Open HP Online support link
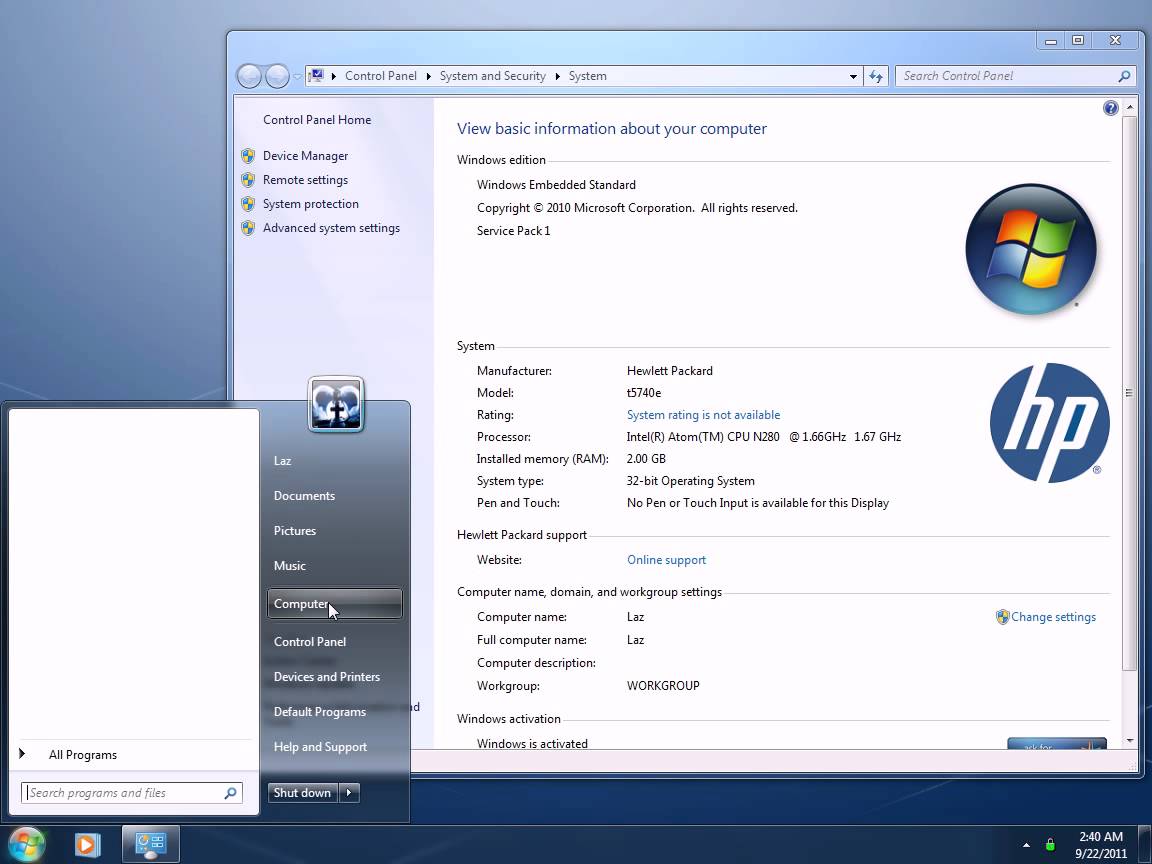The height and width of the screenshot is (864, 1152). coord(666,560)
